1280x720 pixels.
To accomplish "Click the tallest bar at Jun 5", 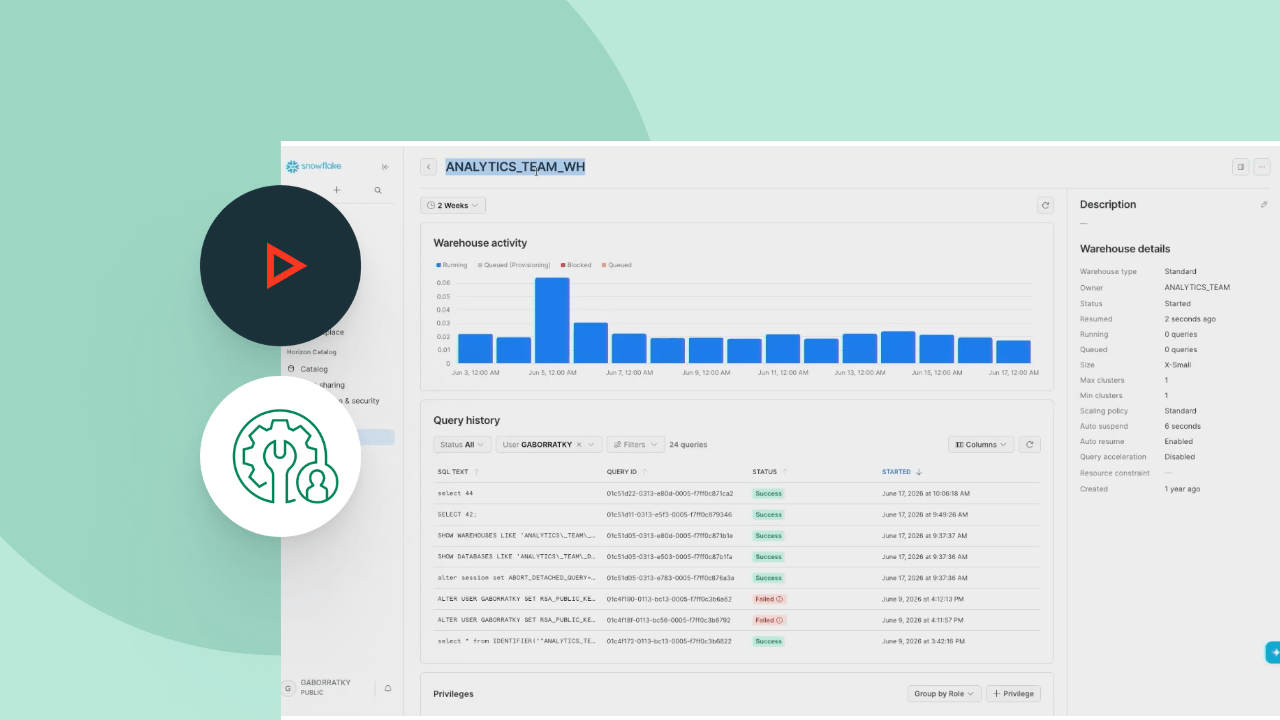I will click(x=552, y=320).
